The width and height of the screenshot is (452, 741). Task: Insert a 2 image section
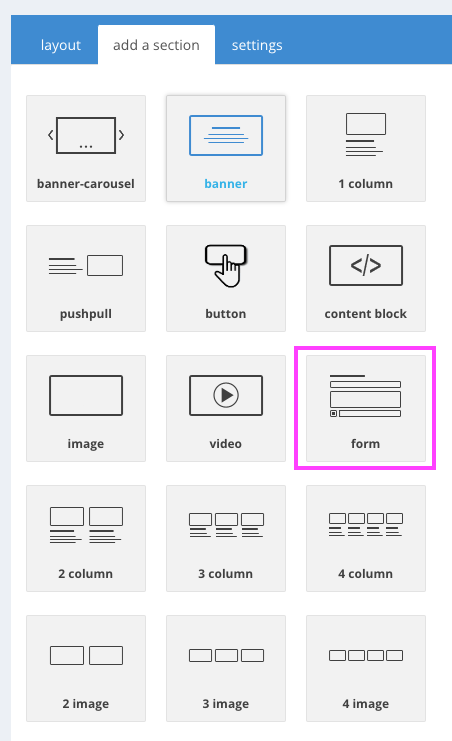86,668
